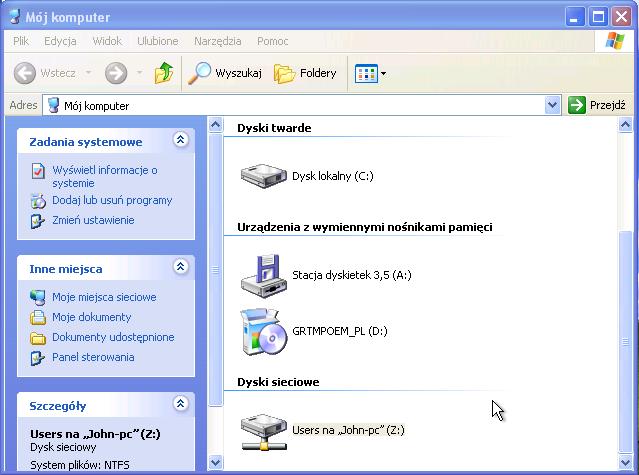The image size is (639, 475).
Task: Click the left pane scrollbar thumb
Action: [216, 270]
